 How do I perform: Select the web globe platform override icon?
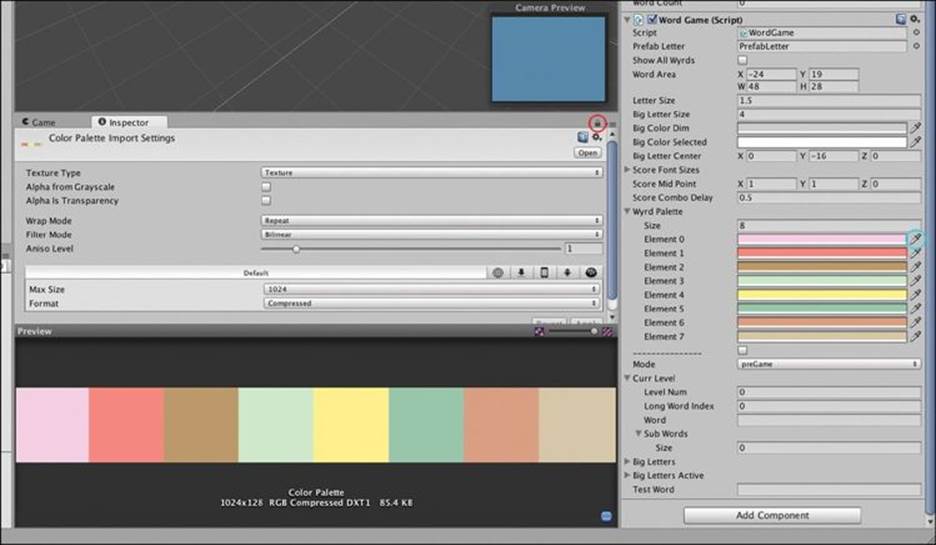[498, 273]
